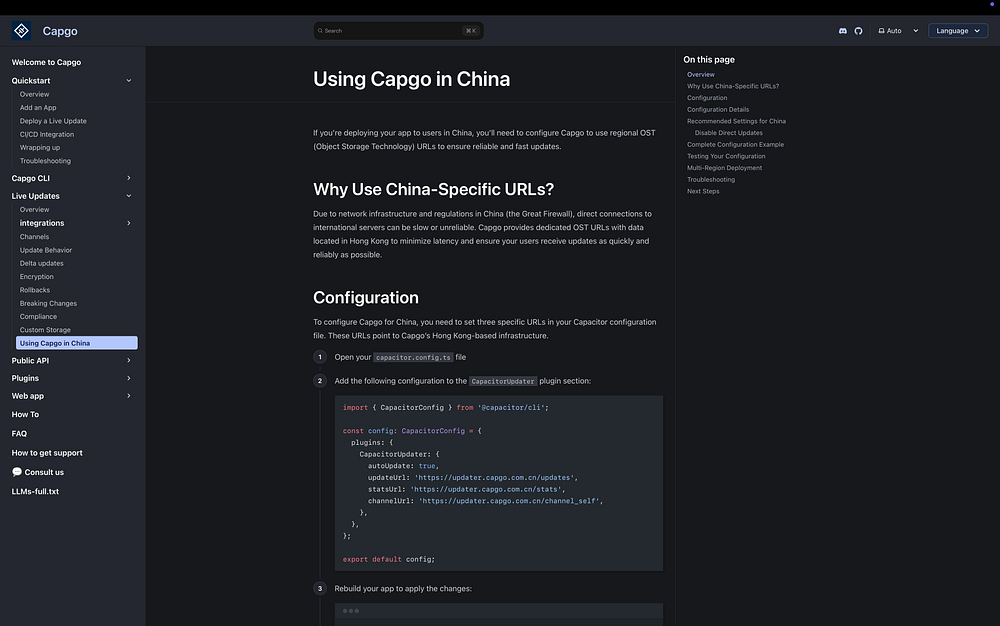Open the Discord link icon
The width and height of the screenshot is (1000, 626).
tap(843, 31)
